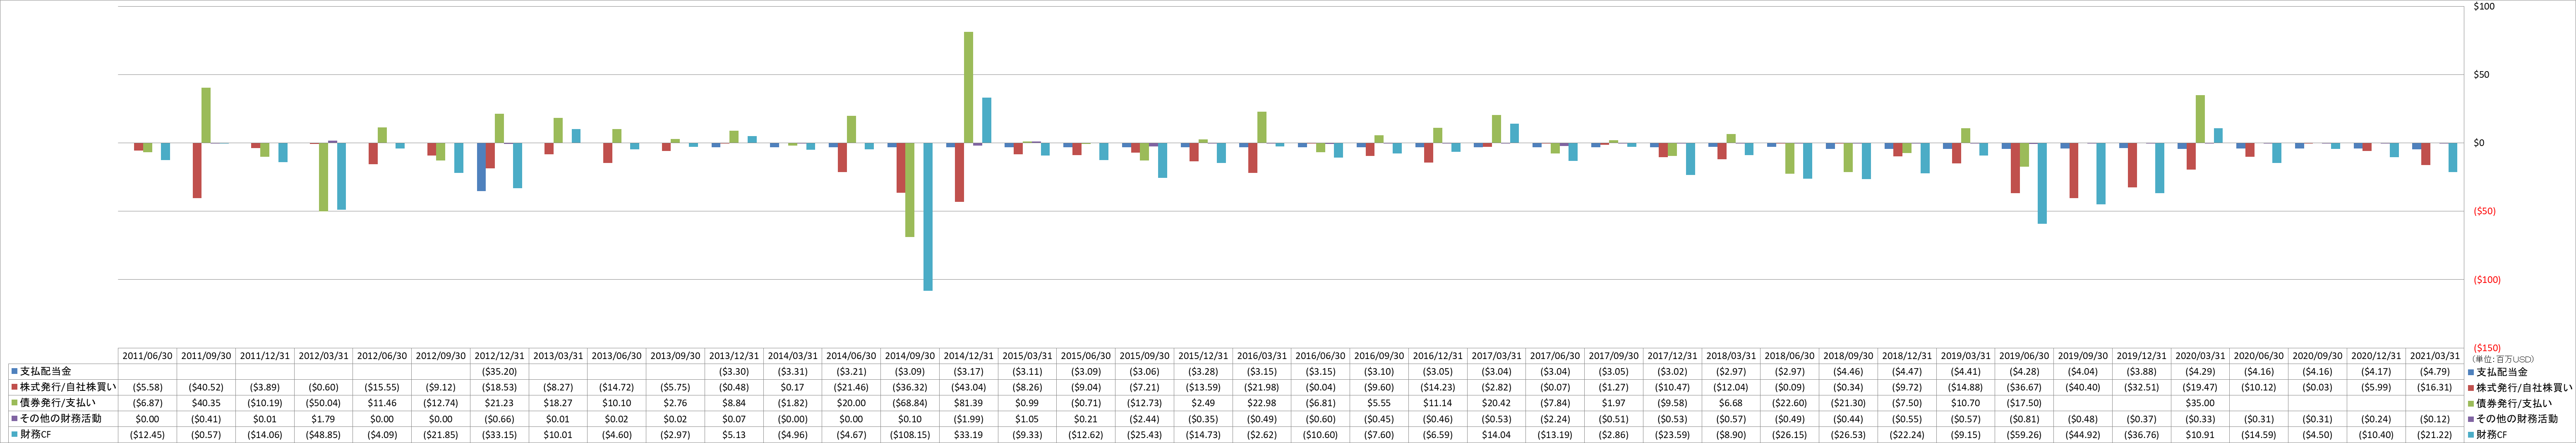Select the $14.04 財務CF cell under 2017/03/31
Image resolution: width=2576 pixels, height=443 pixels.
tap(1496, 435)
